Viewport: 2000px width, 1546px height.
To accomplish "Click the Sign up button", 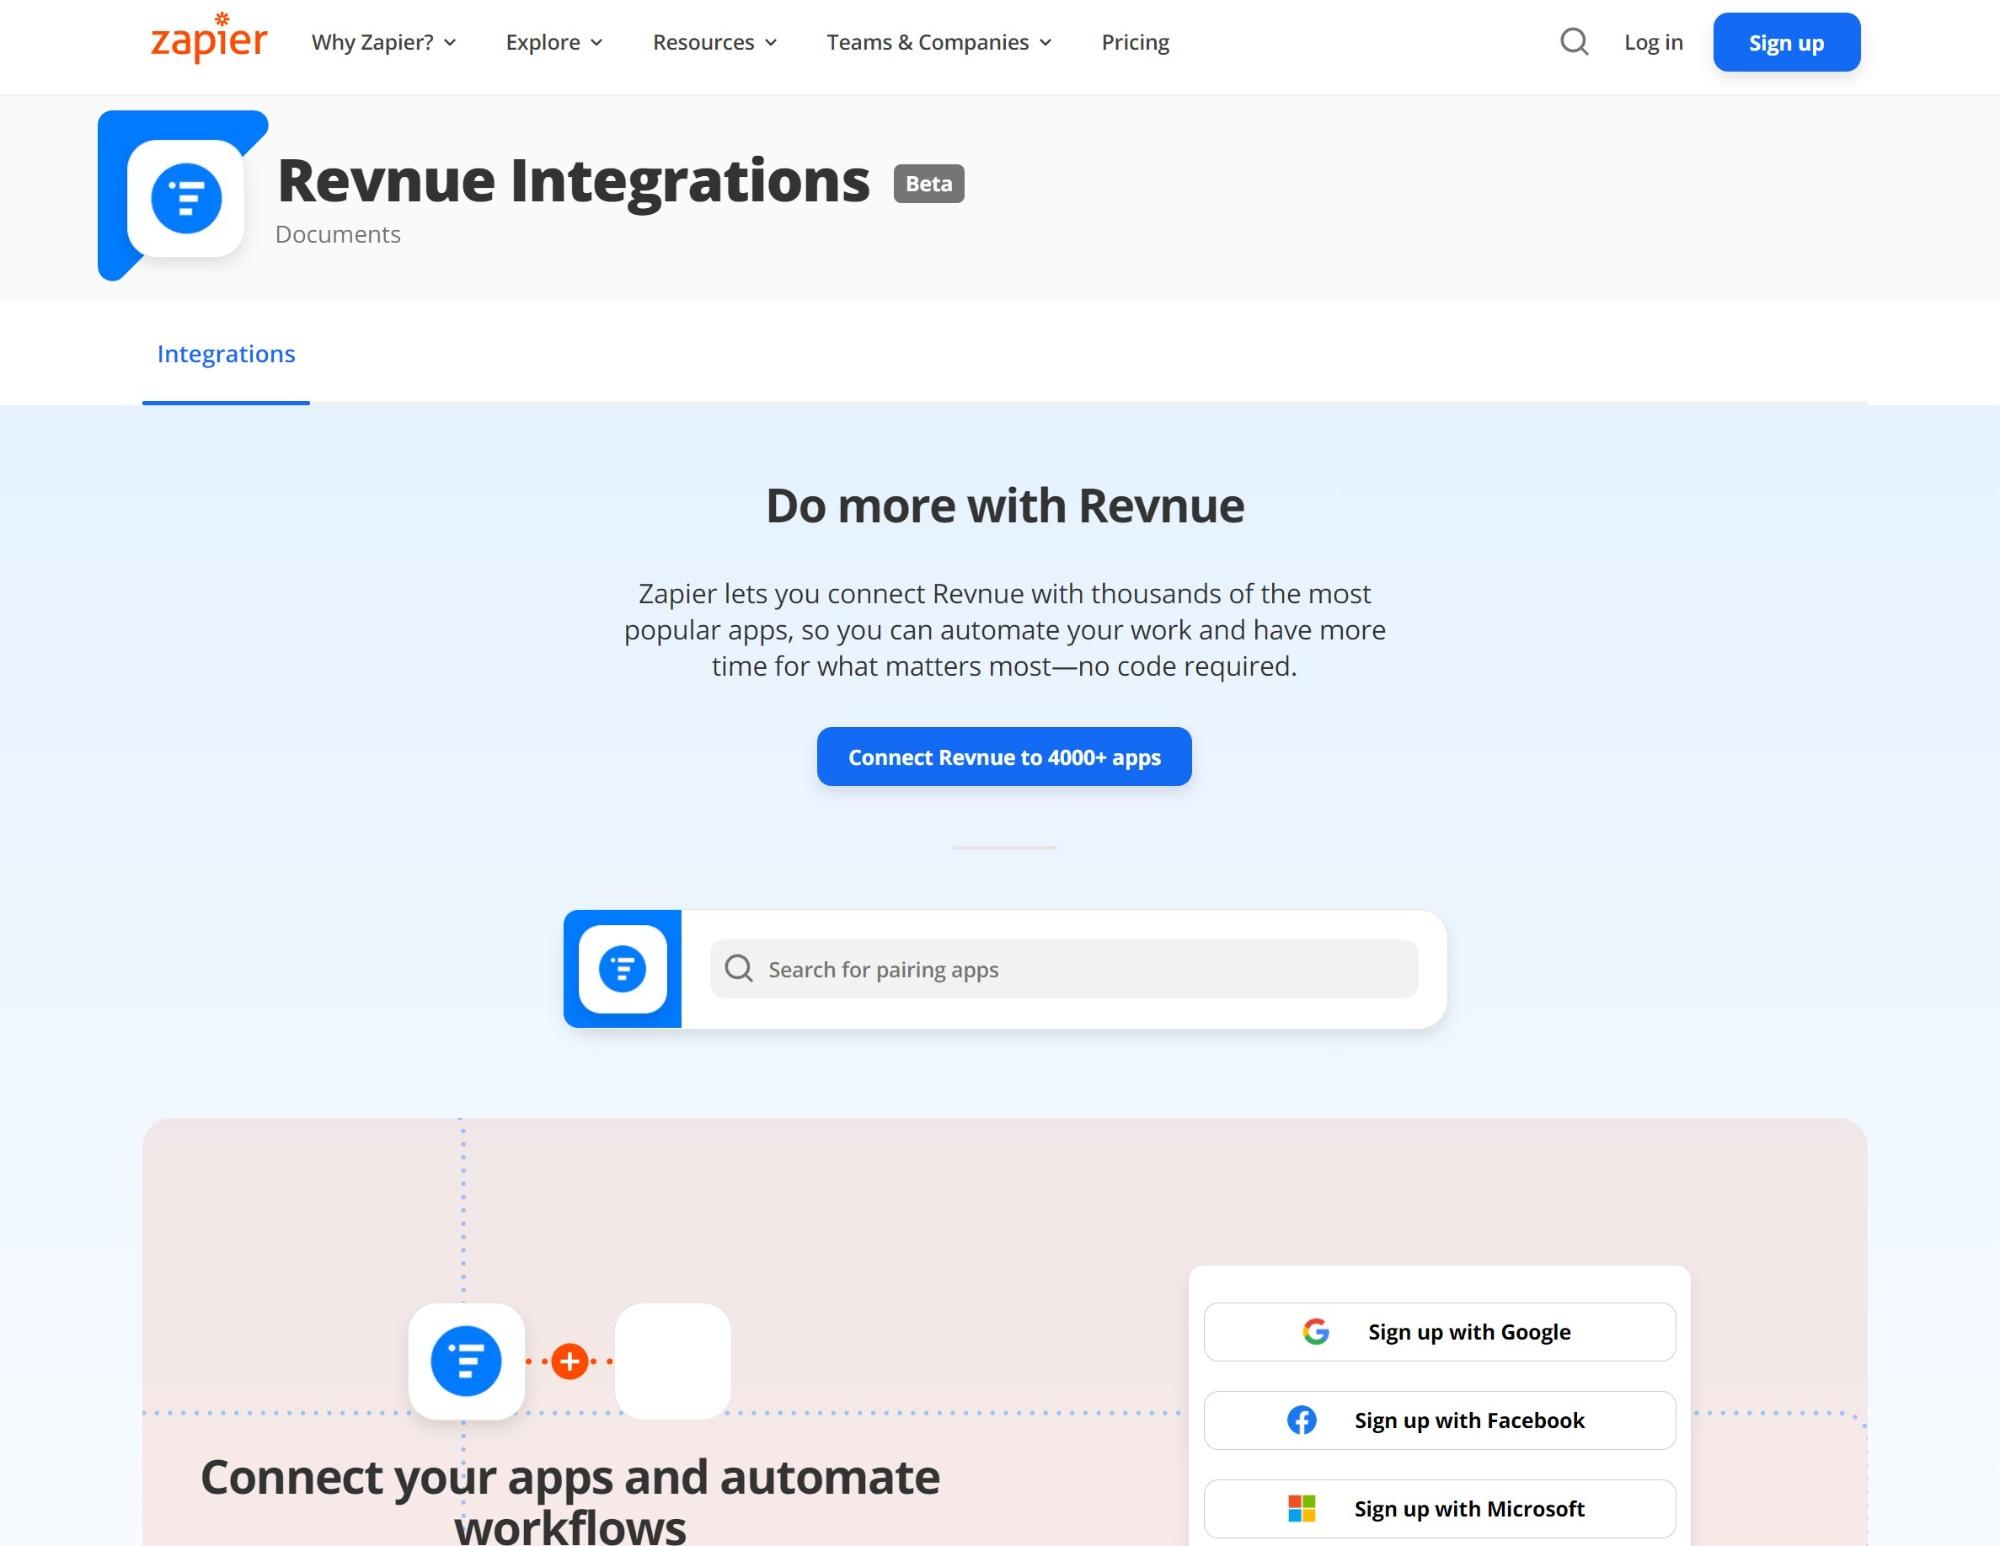I will [1786, 42].
